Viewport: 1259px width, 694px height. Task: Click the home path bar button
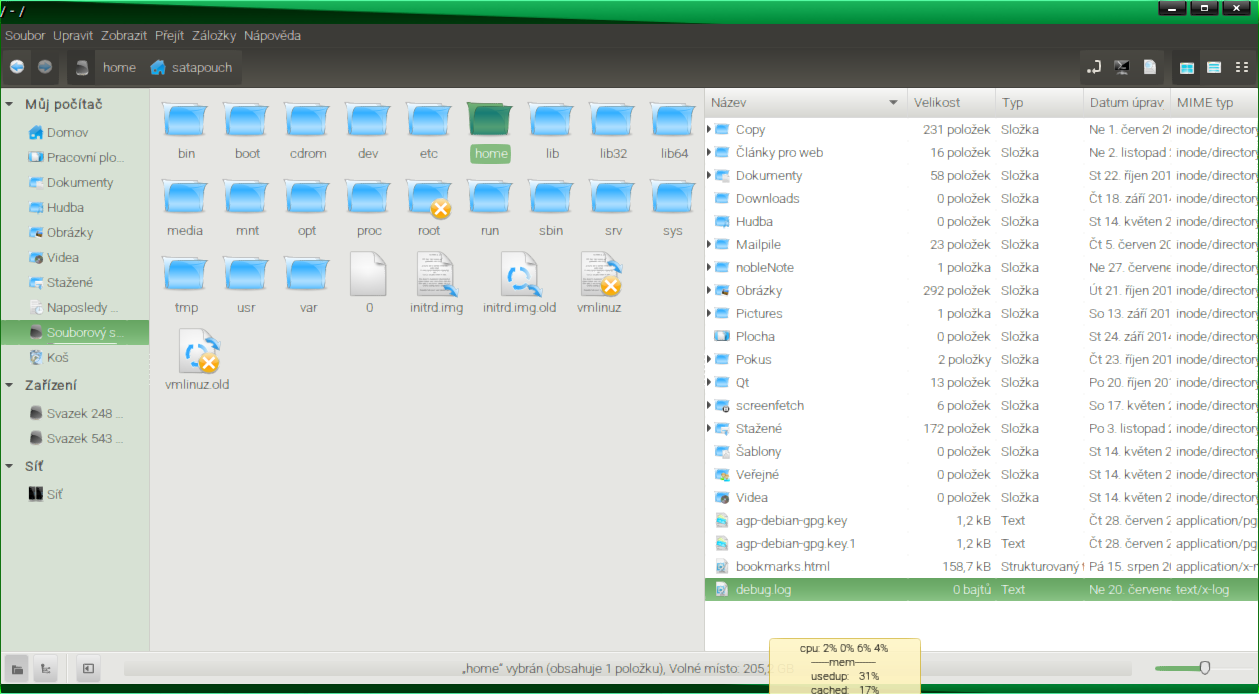(x=119, y=68)
